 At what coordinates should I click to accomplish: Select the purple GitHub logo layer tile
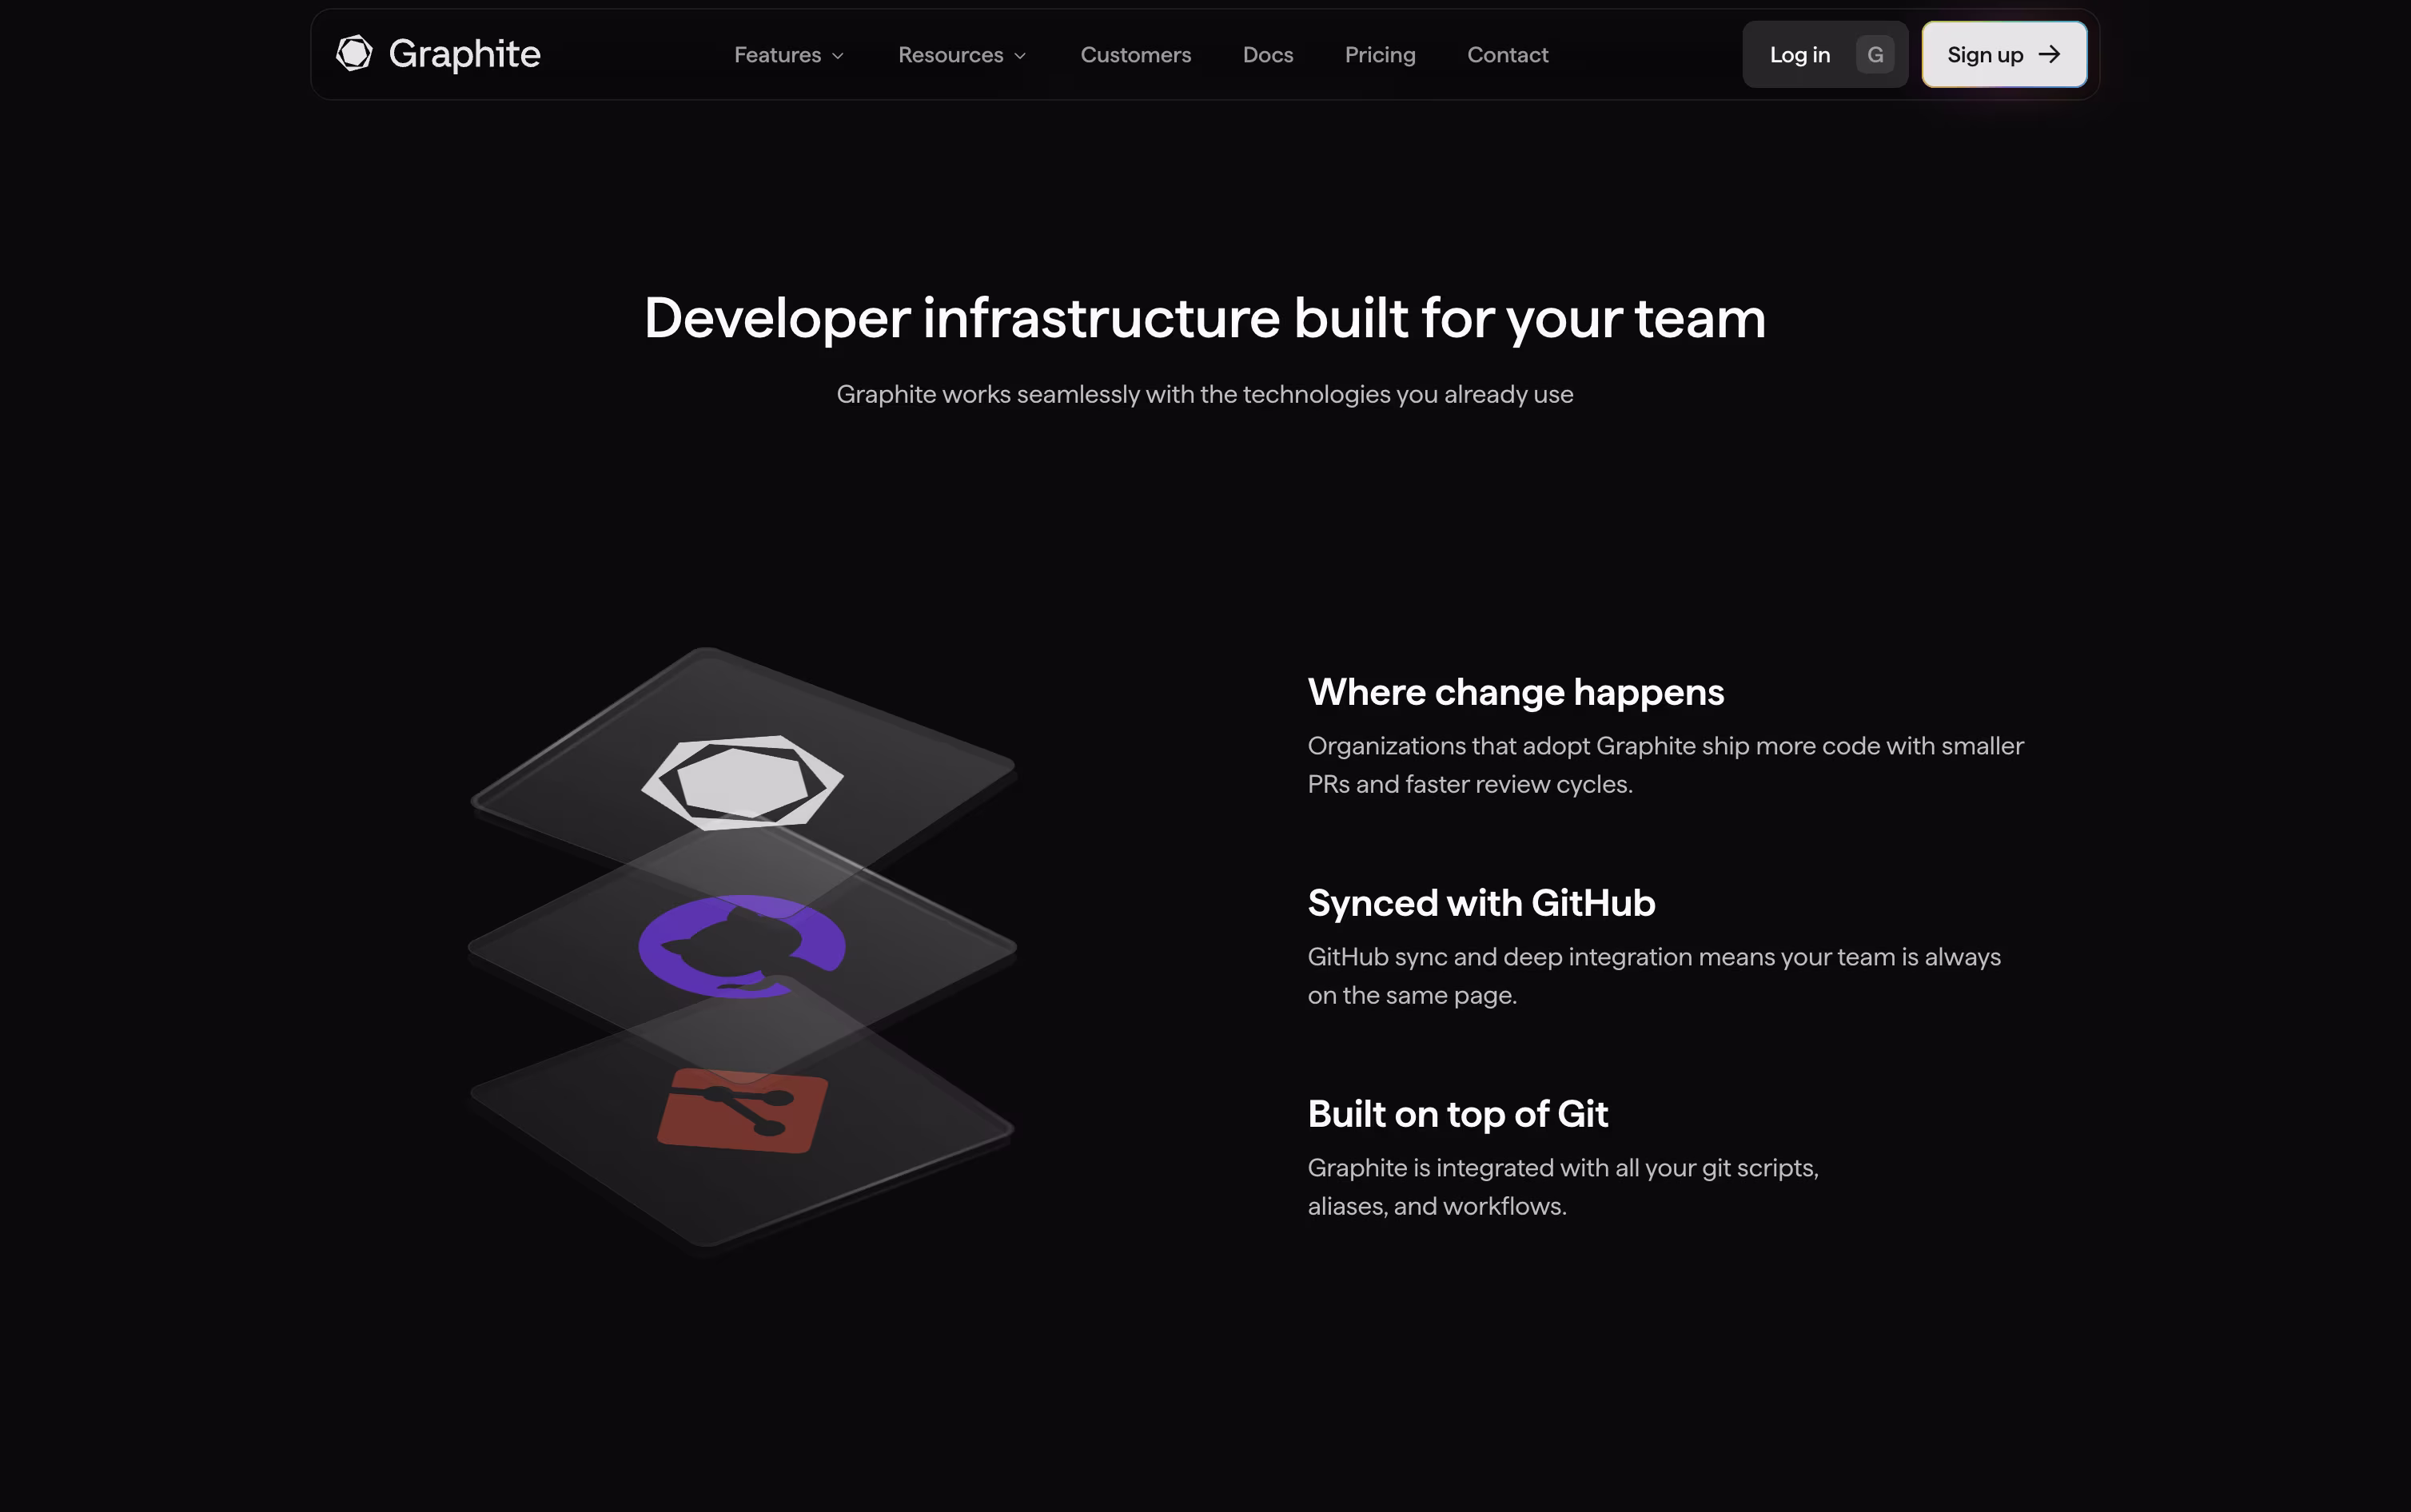click(x=742, y=946)
